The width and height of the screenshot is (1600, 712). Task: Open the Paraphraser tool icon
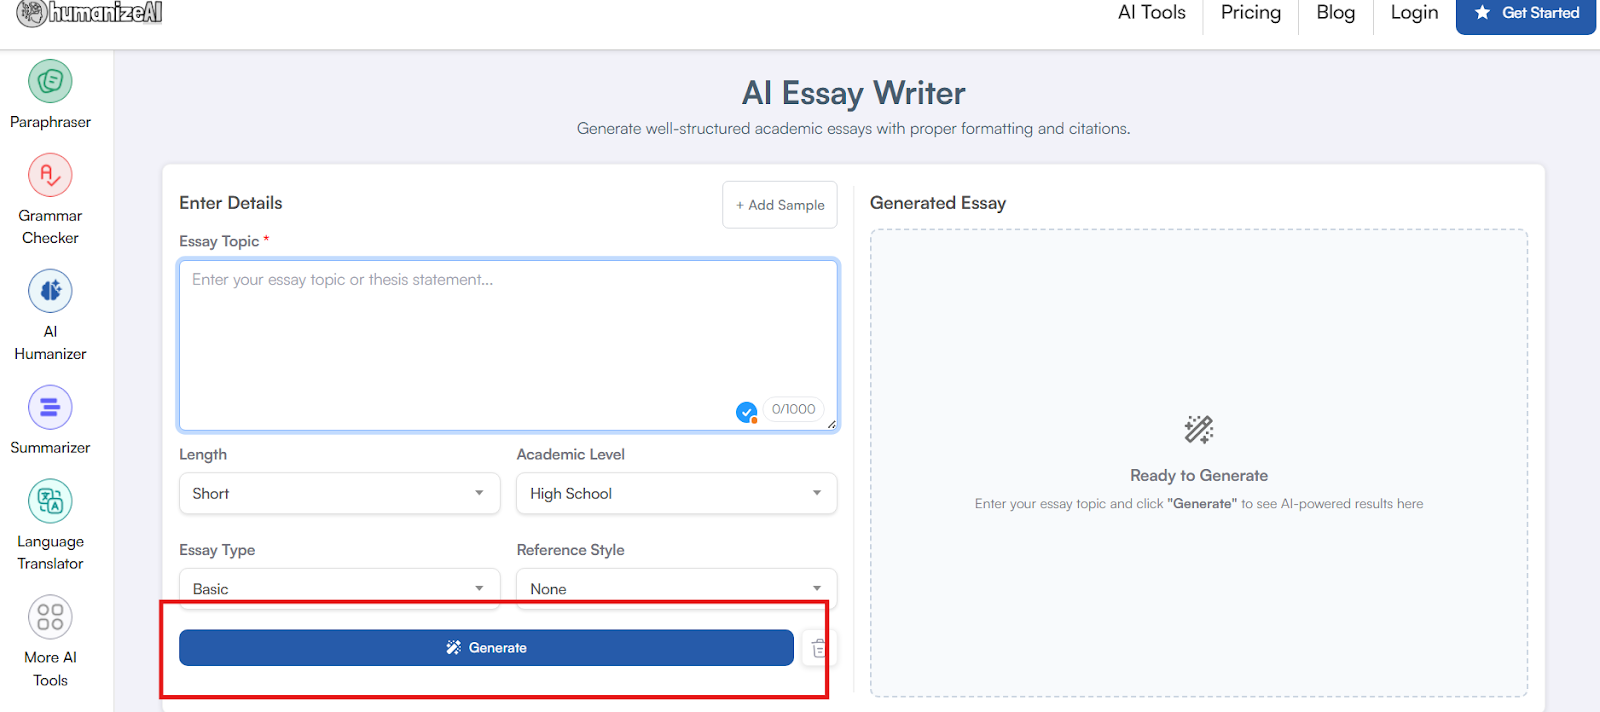(x=50, y=82)
